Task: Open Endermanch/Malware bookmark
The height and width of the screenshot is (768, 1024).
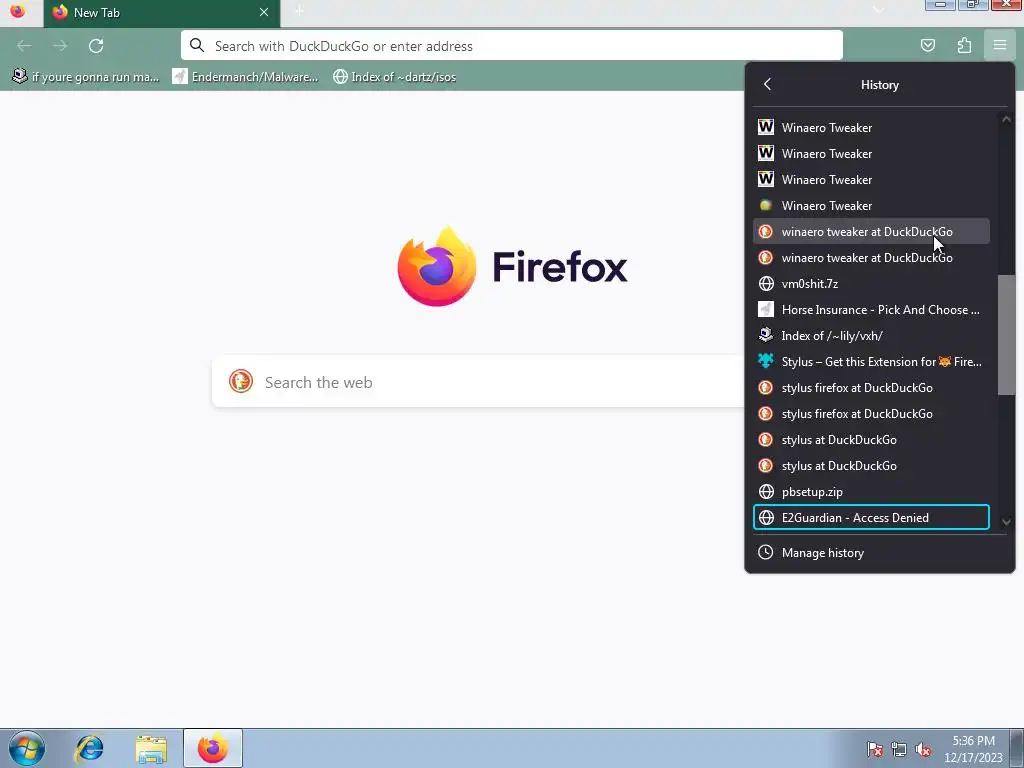Action: coord(246,76)
